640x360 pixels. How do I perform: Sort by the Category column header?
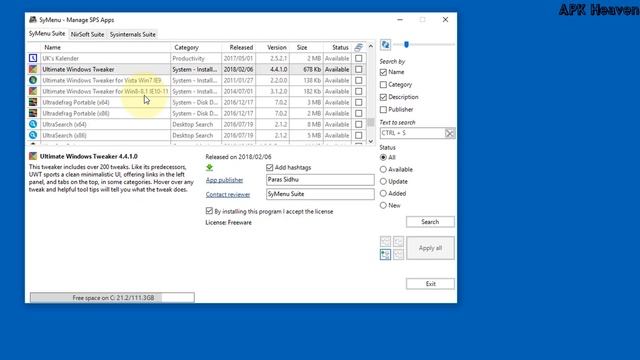[196, 47]
